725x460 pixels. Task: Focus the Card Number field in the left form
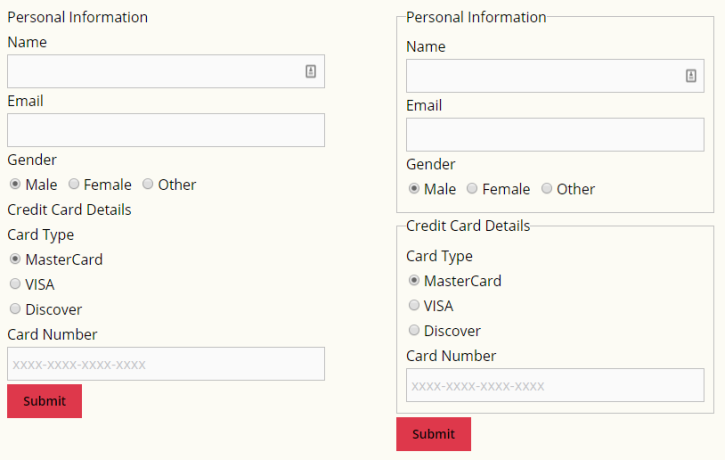pos(165,364)
